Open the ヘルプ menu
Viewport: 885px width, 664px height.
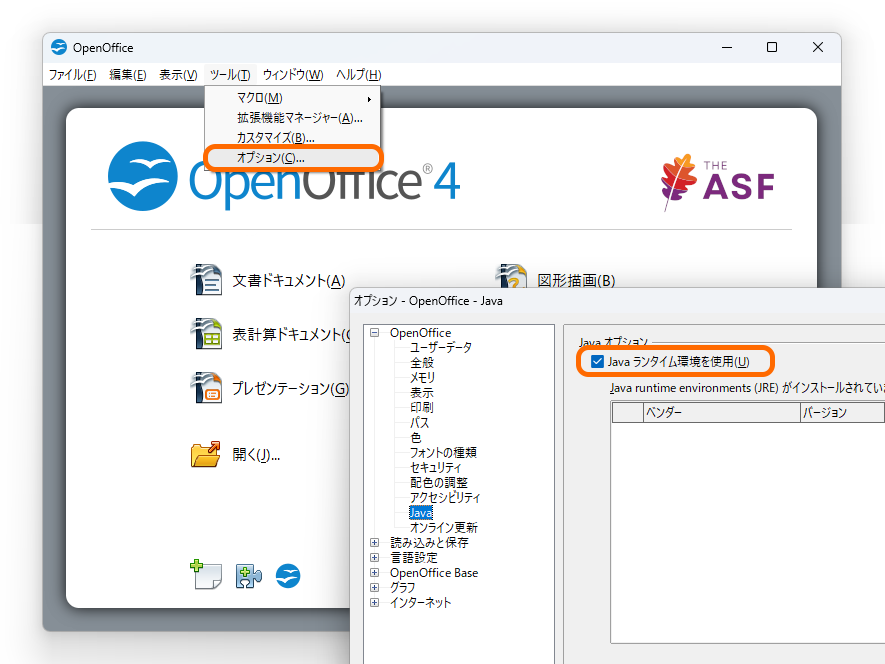tap(358, 75)
